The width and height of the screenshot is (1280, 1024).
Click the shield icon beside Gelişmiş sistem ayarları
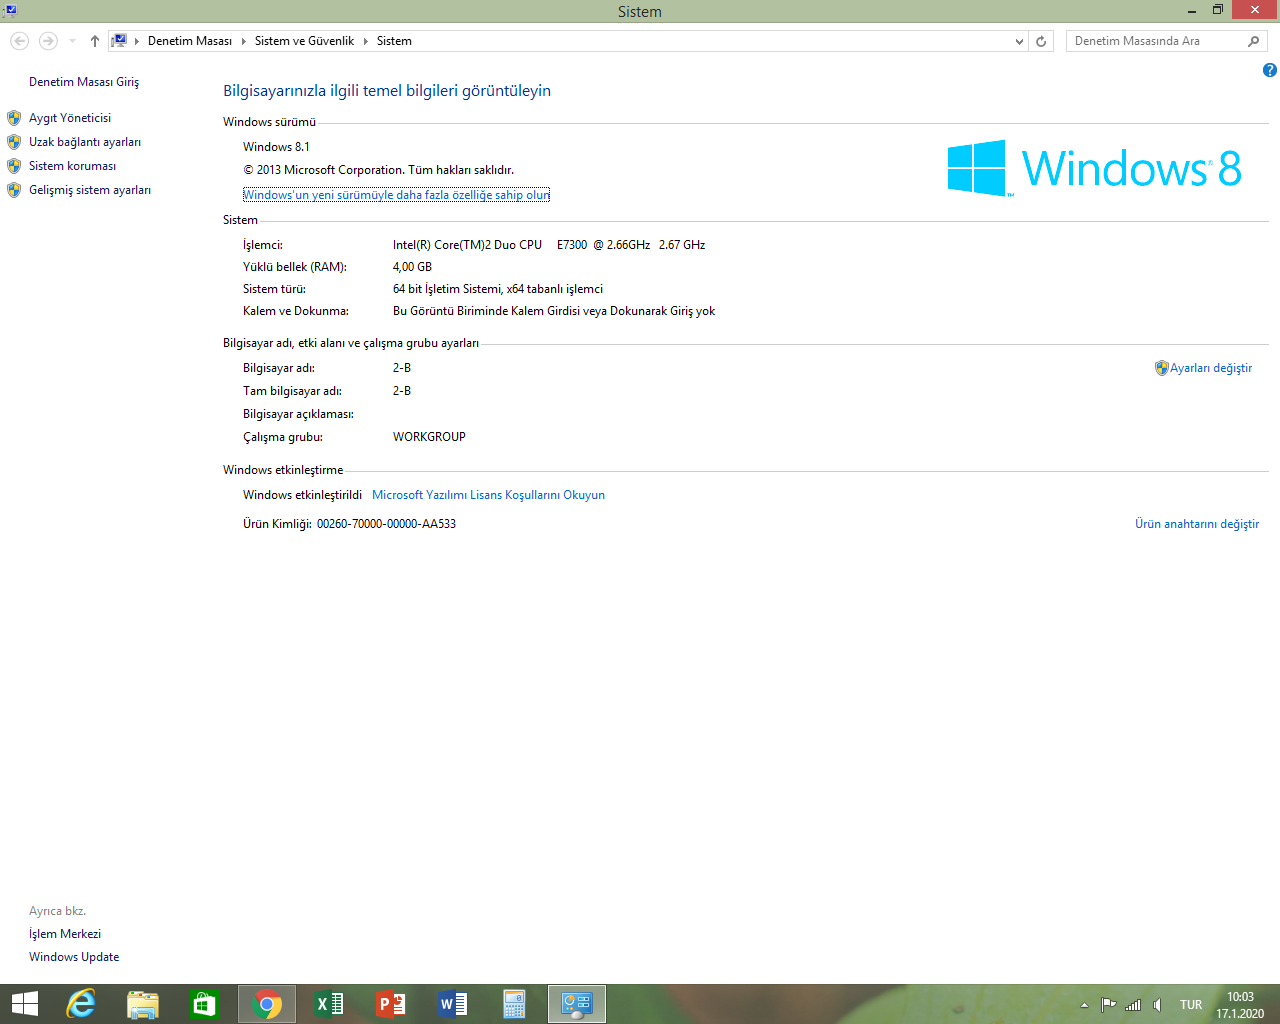[x=14, y=190]
